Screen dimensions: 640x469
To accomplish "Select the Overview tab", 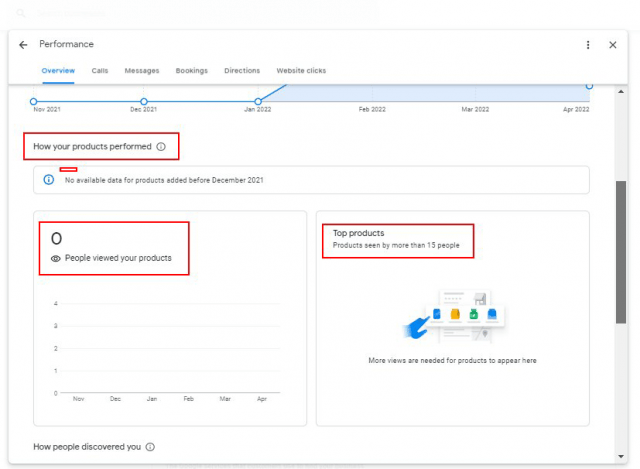I will coord(58,71).
